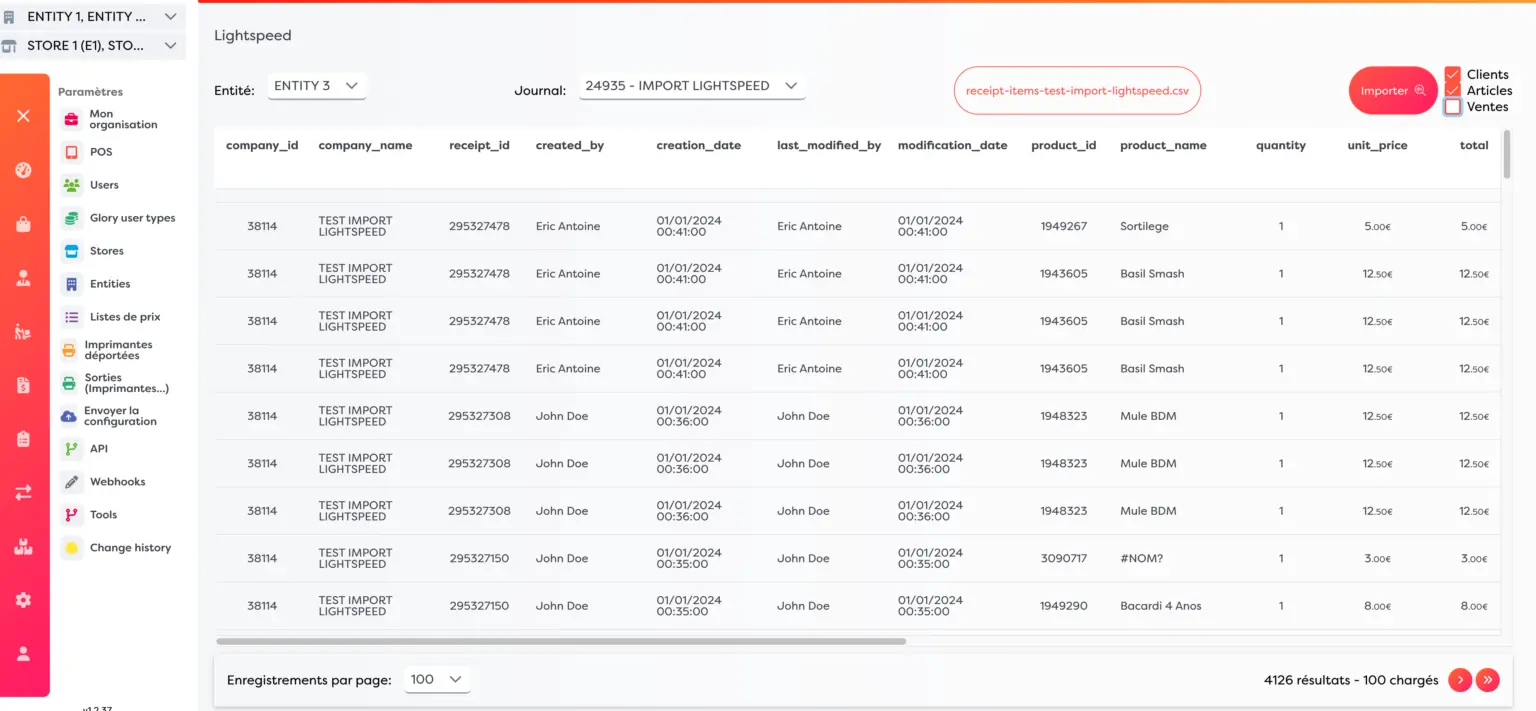Screen dimensions: 1536x711
Task: Click the single-person icon above the desk icon
Action: pos(23,278)
